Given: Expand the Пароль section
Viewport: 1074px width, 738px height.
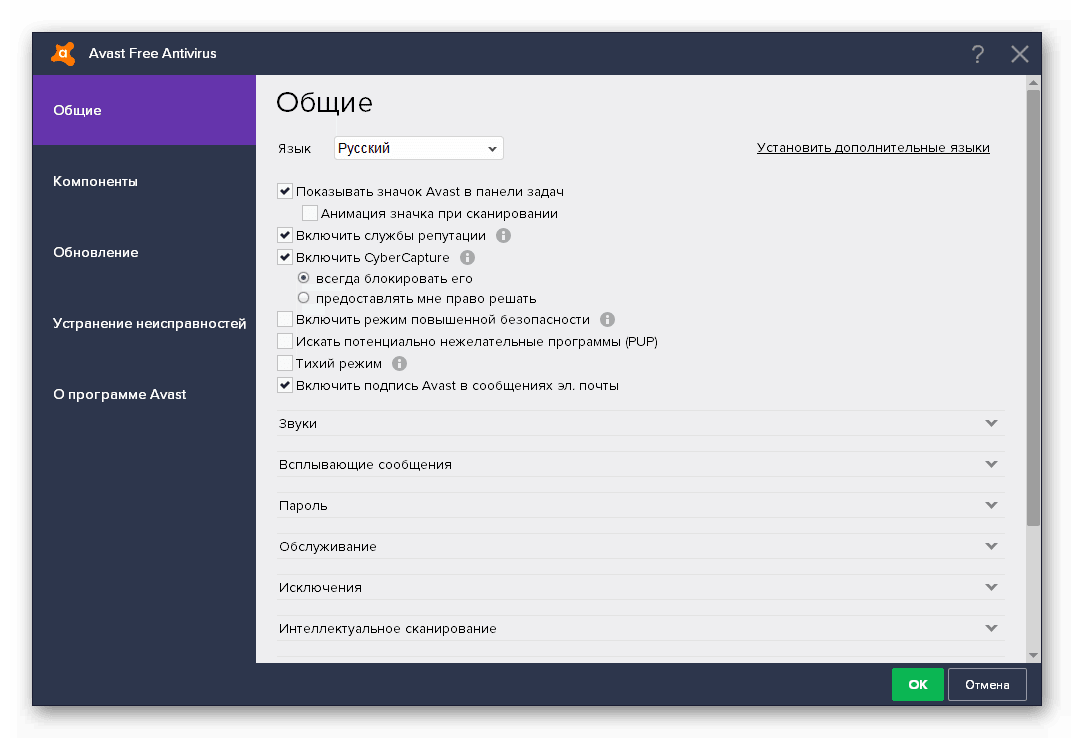Looking at the screenshot, I should click(640, 506).
